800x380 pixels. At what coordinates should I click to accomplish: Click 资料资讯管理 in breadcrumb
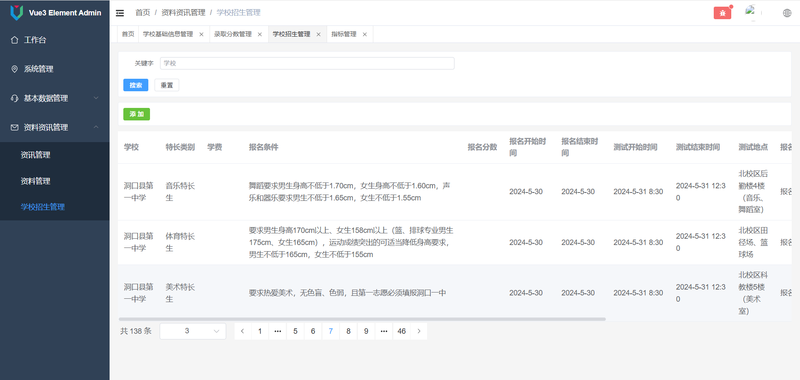pyautogui.click(x=183, y=13)
